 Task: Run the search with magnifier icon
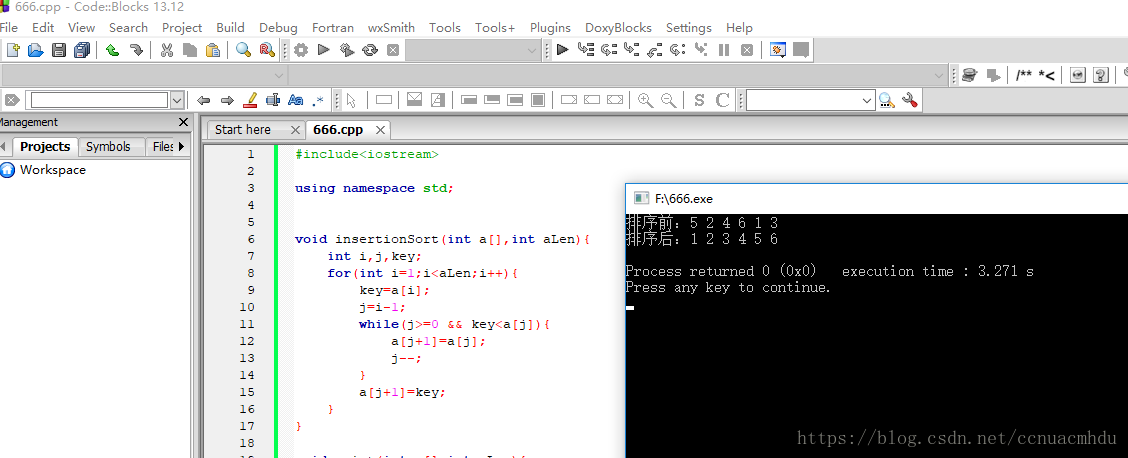886,100
